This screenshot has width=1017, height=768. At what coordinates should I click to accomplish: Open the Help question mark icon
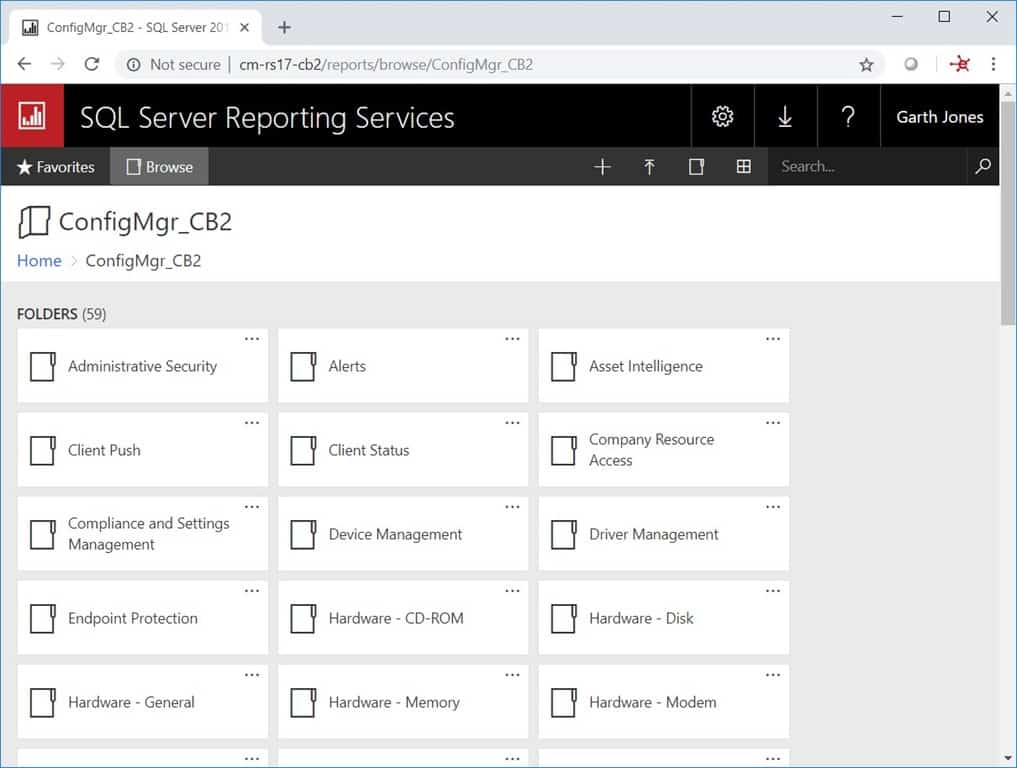[x=848, y=116]
